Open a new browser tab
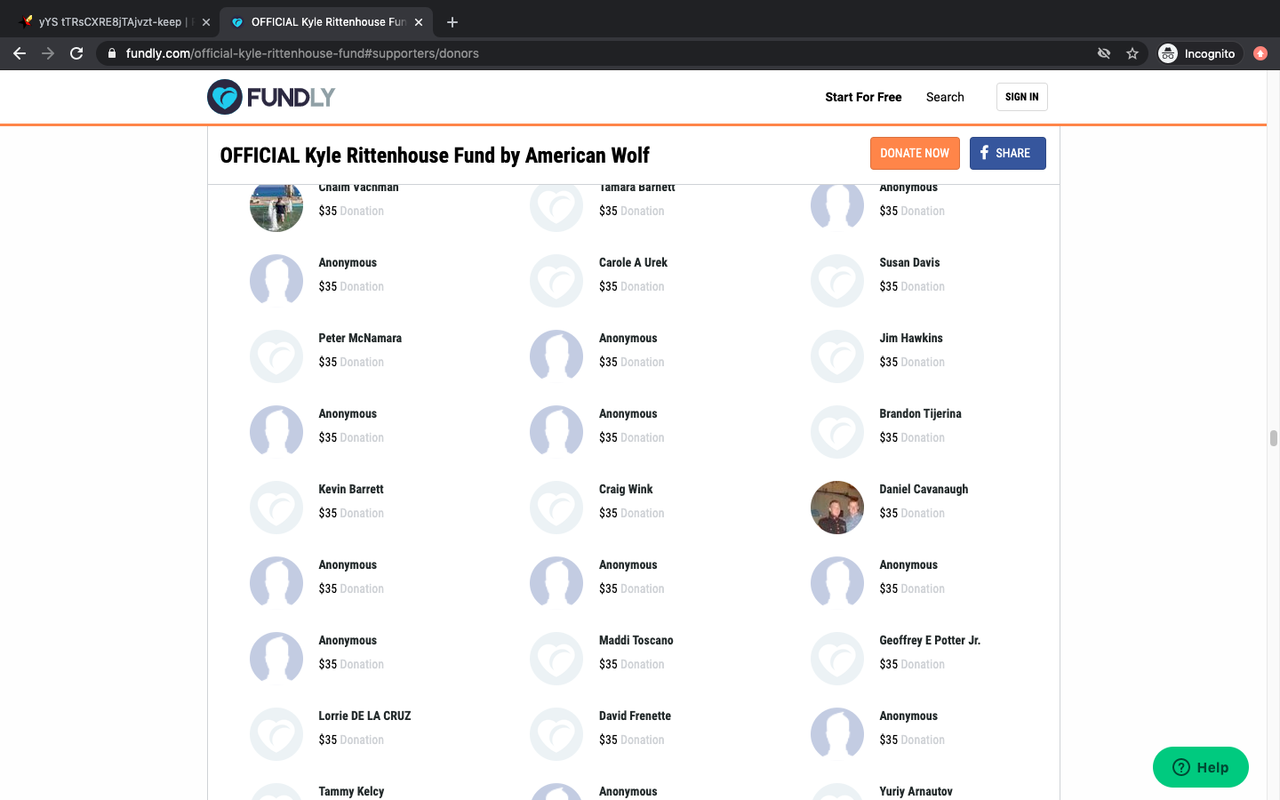 click(452, 22)
